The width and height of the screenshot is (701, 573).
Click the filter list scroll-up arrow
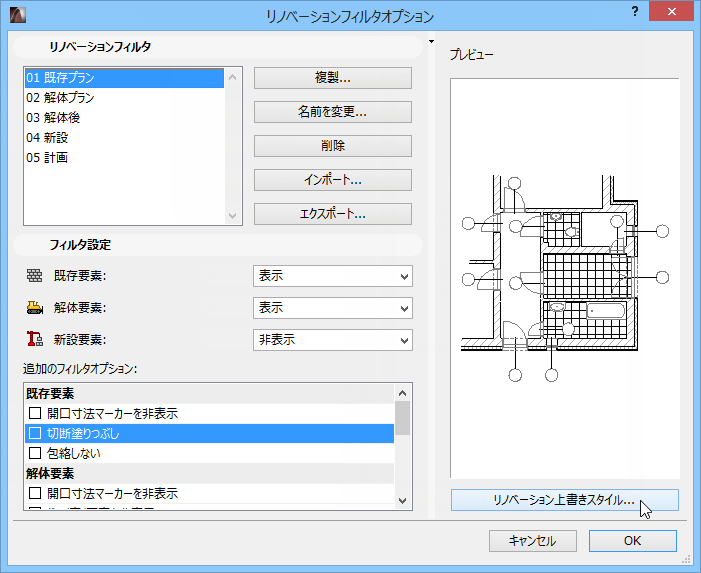(x=232, y=77)
